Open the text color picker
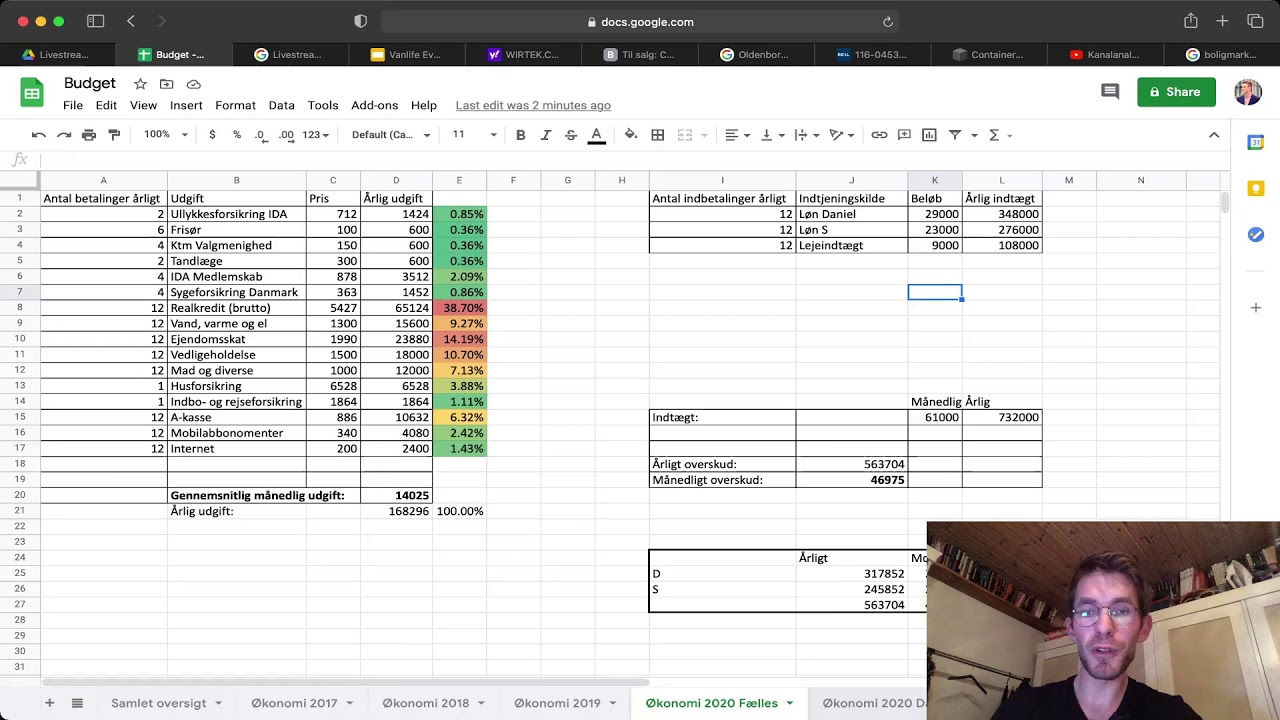Screen dimensions: 1280x720 point(596,135)
